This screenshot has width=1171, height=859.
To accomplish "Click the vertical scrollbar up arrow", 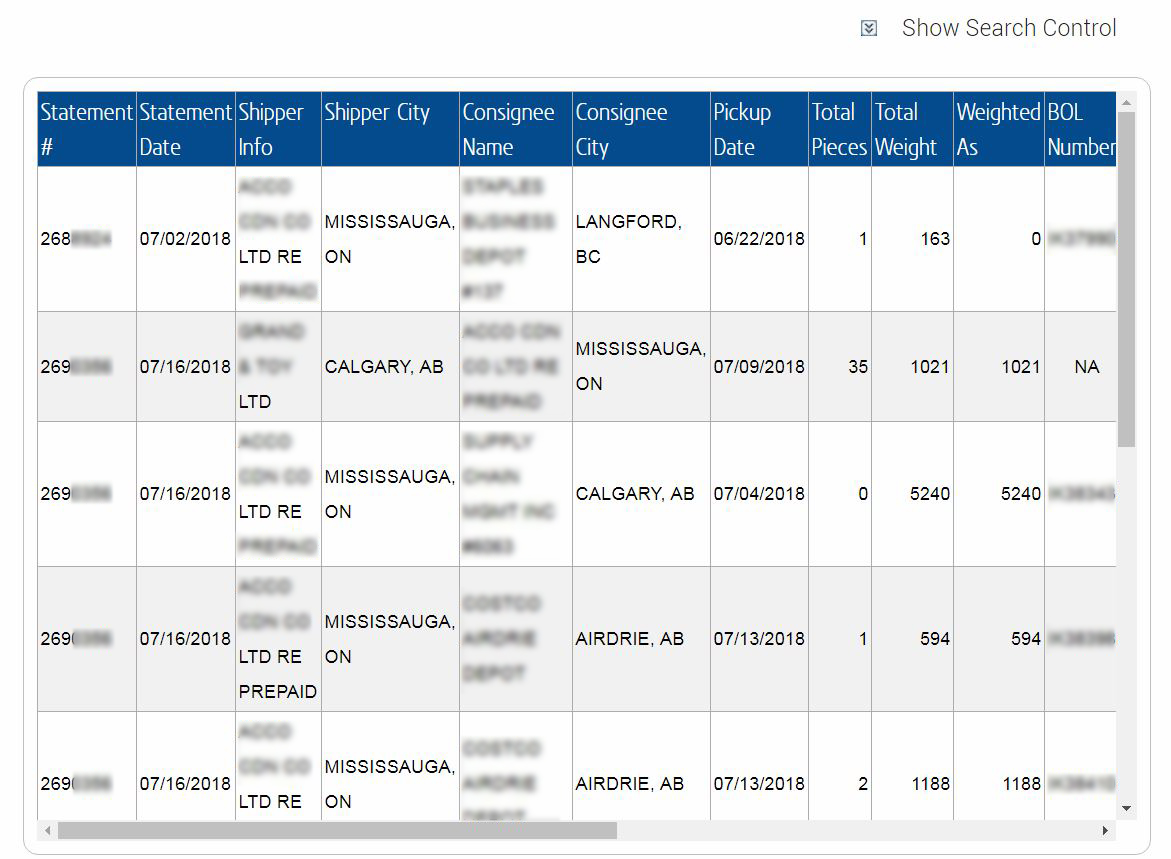I will [1126, 102].
